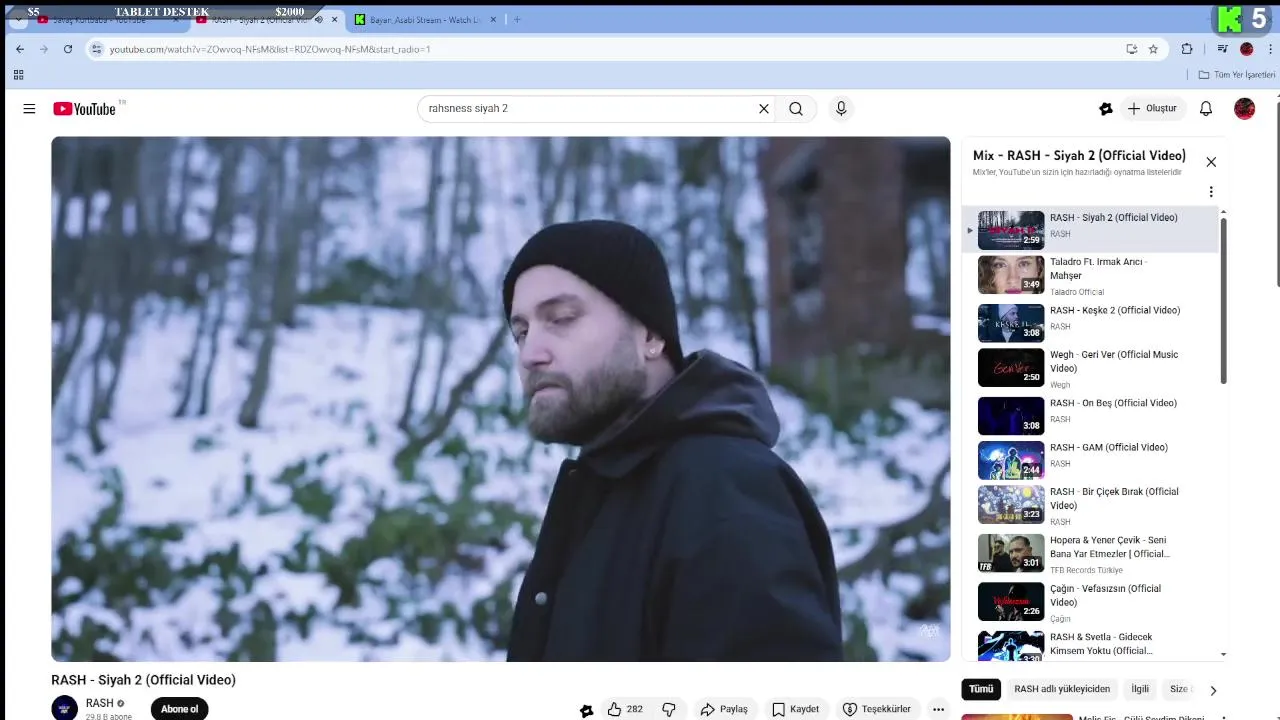Image resolution: width=1280 pixels, height=720 pixels.
Task: Close the RASH - Siyah 2 tab
Action: (x=334, y=20)
